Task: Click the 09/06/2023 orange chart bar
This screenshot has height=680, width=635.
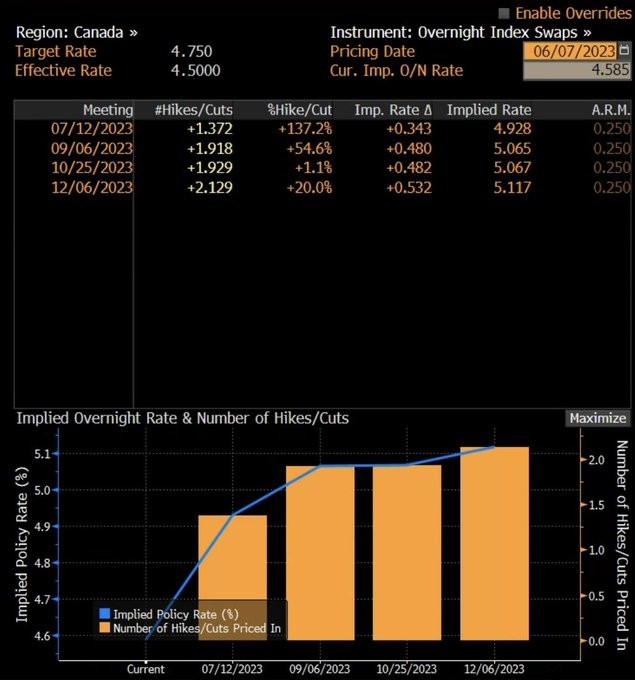Action: [x=320, y=553]
